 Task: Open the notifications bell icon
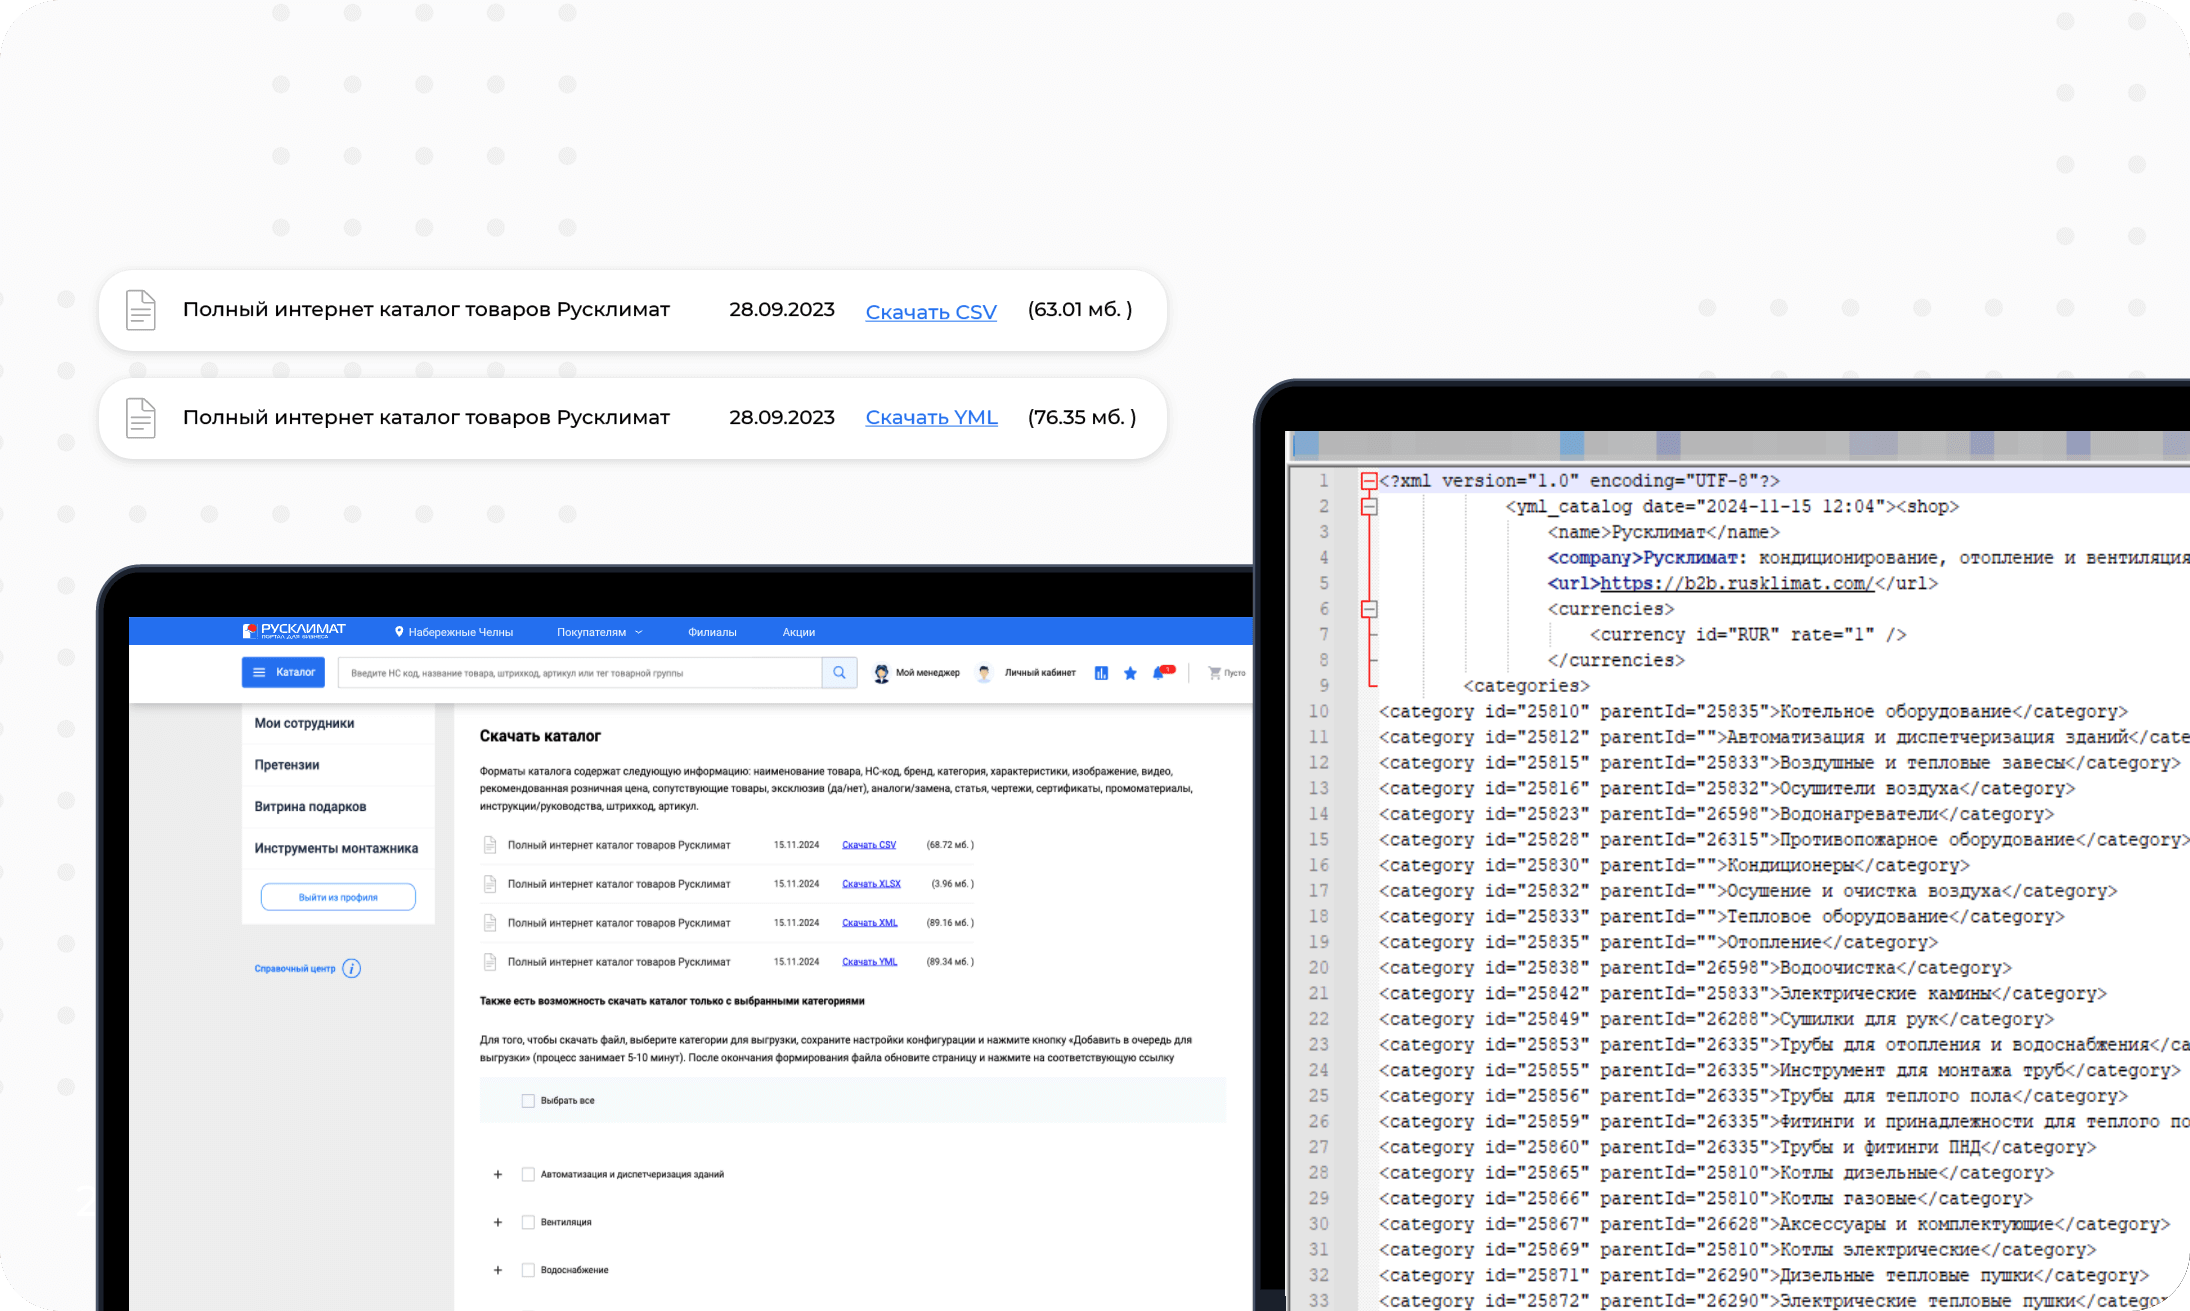click(x=1160, y=673)
